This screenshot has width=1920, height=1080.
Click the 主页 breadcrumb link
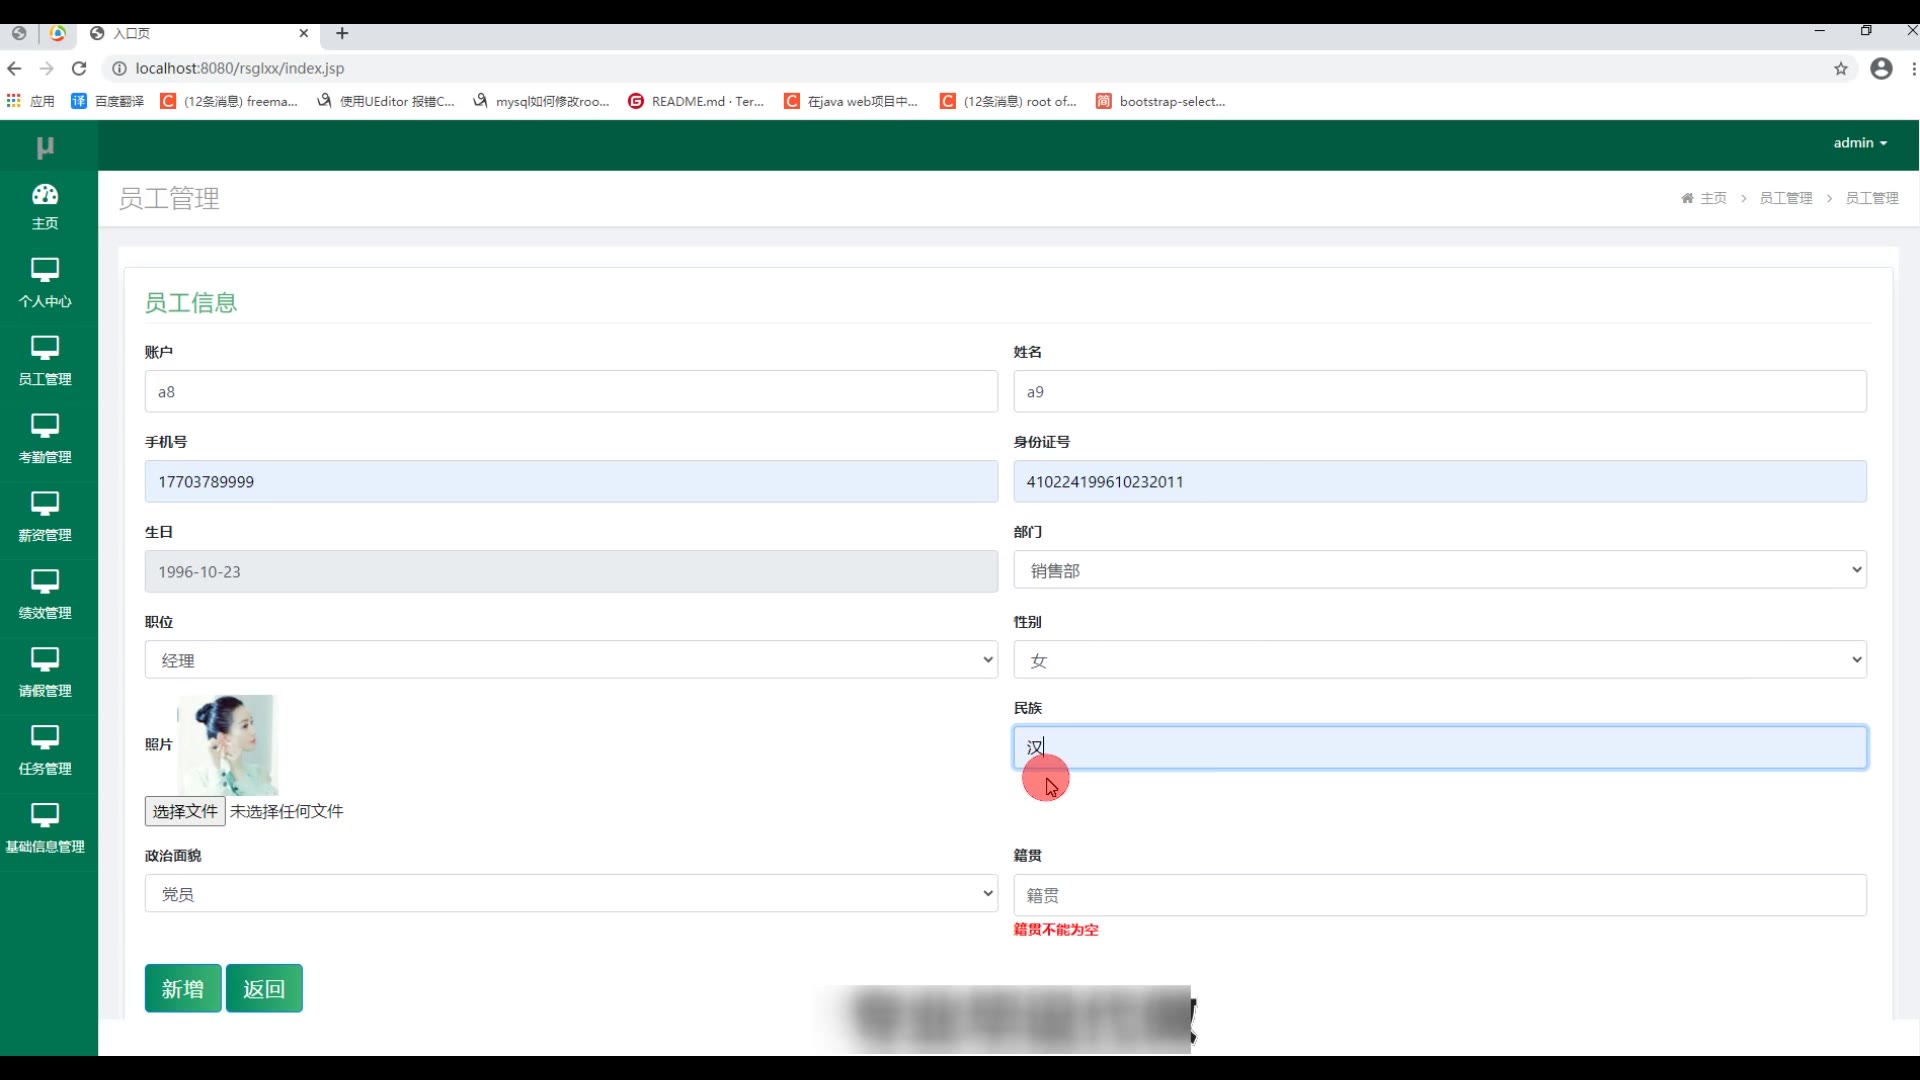point(1712,198)
